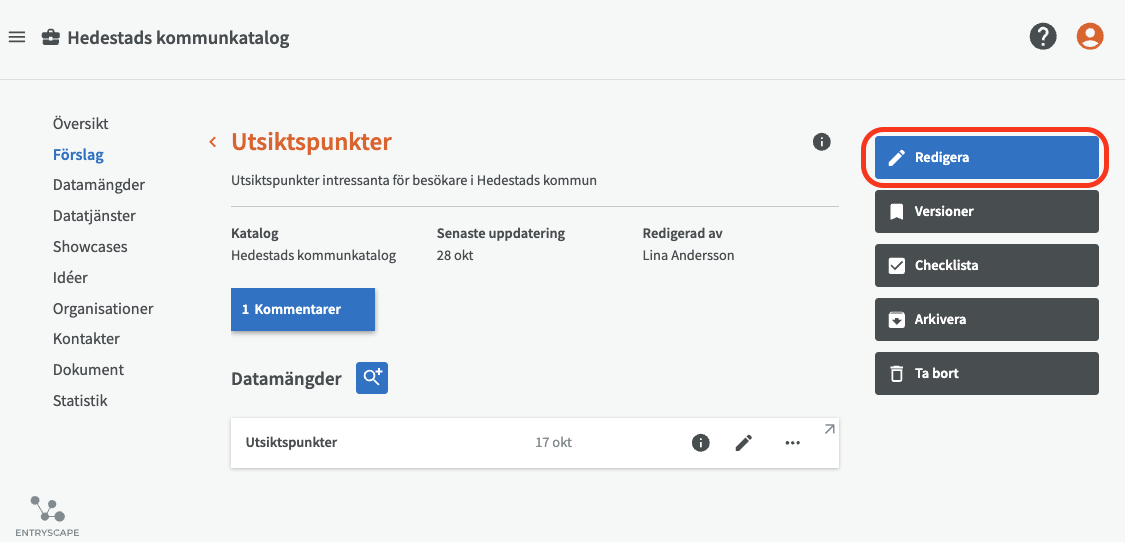Screen dimensions: 1125x542
Task: Select the Utsiktspunkter dataset row title
Action: click(291, 443)
